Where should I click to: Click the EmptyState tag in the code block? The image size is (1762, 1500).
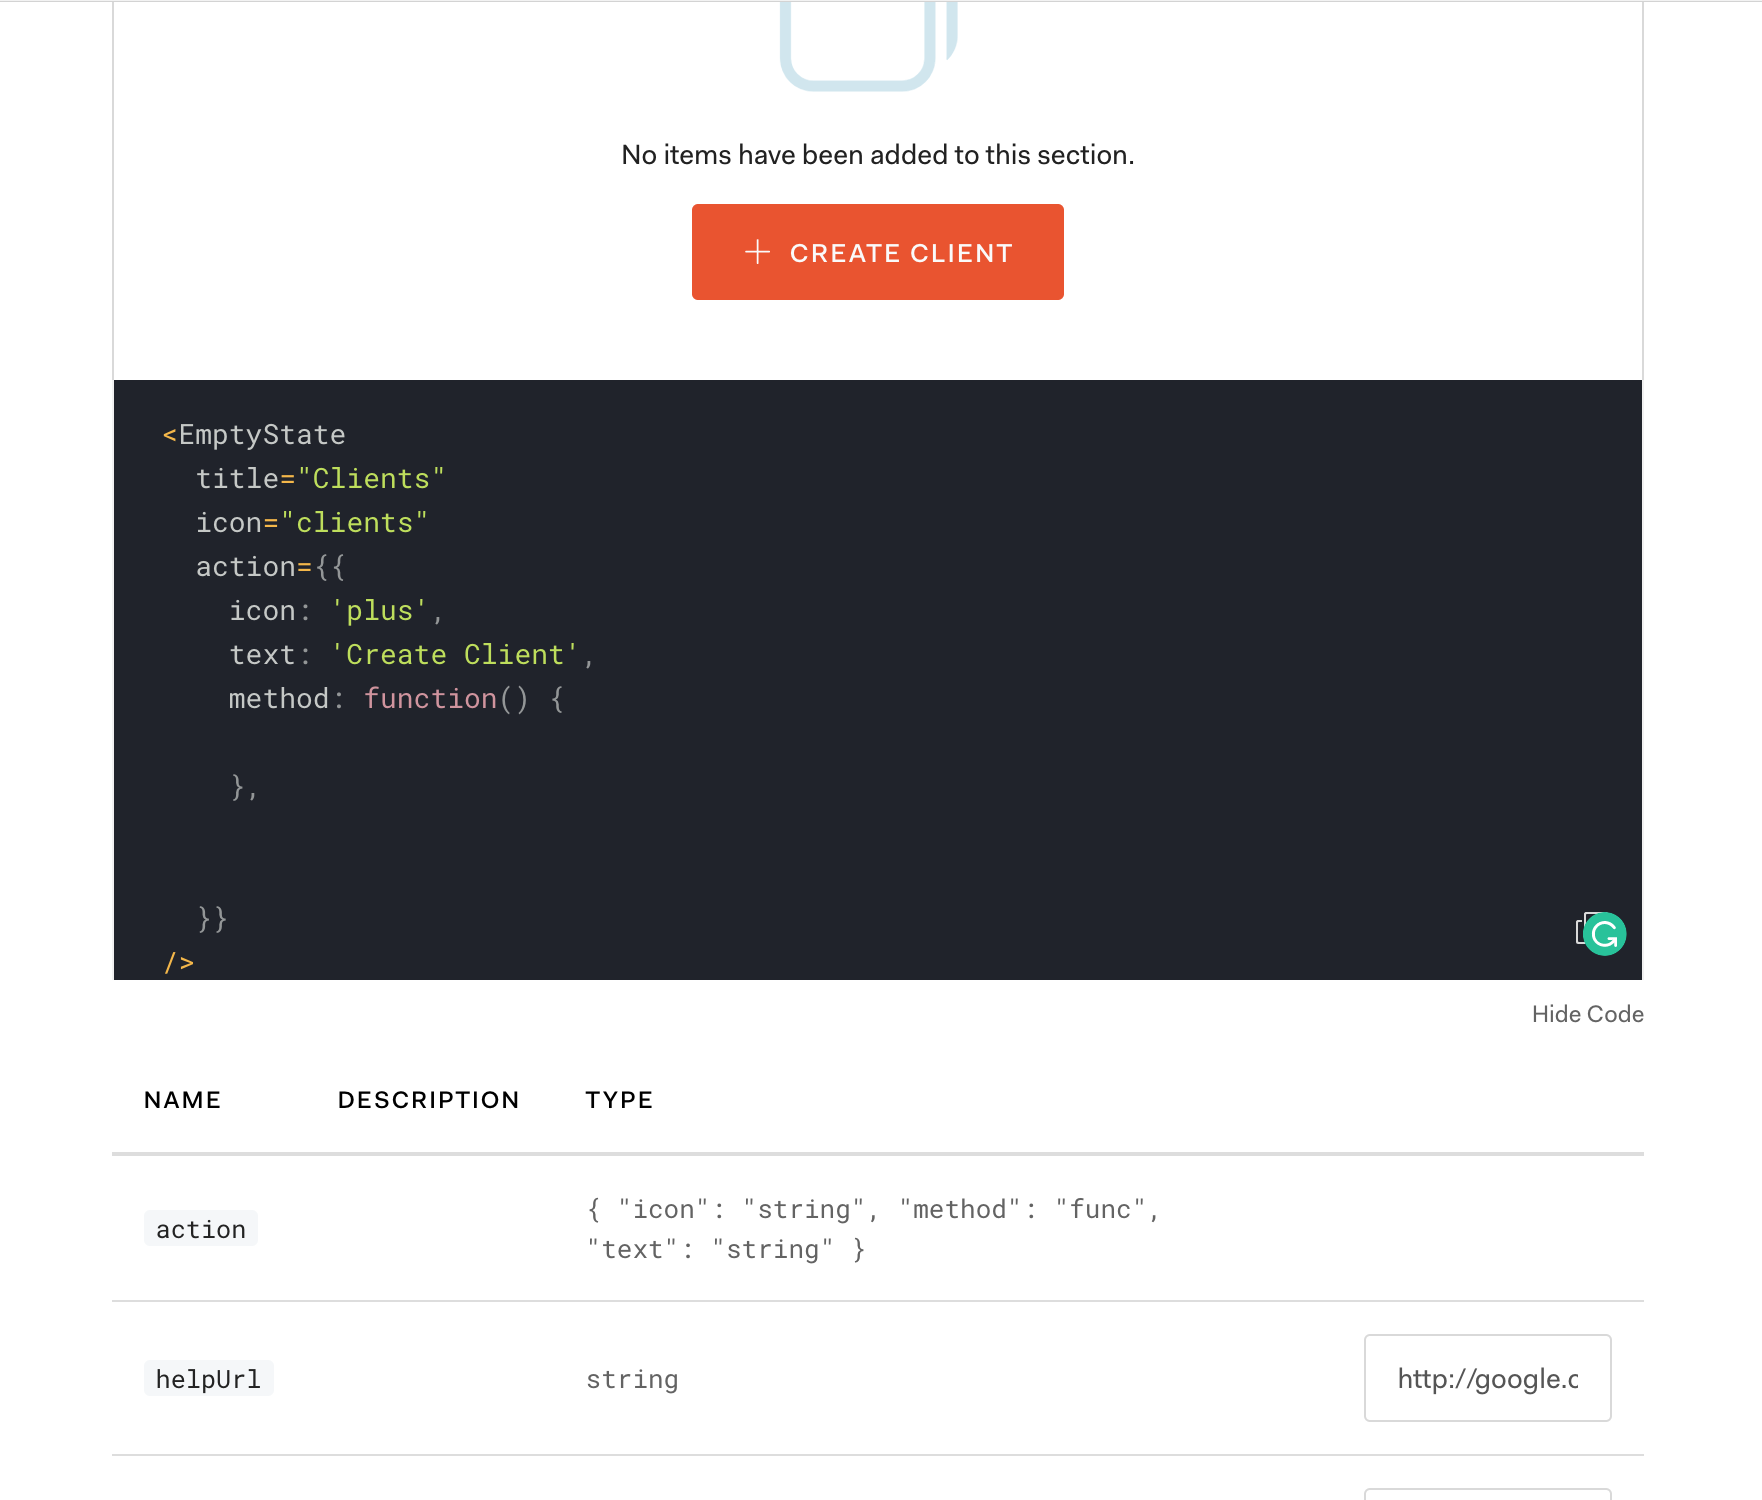click(x=255, y=434)
